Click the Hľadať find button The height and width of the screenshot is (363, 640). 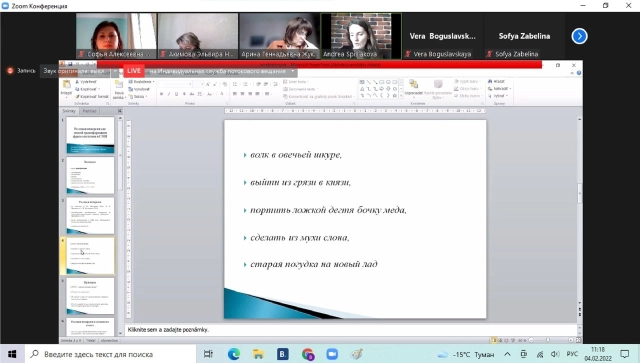[x=497, y=81]
